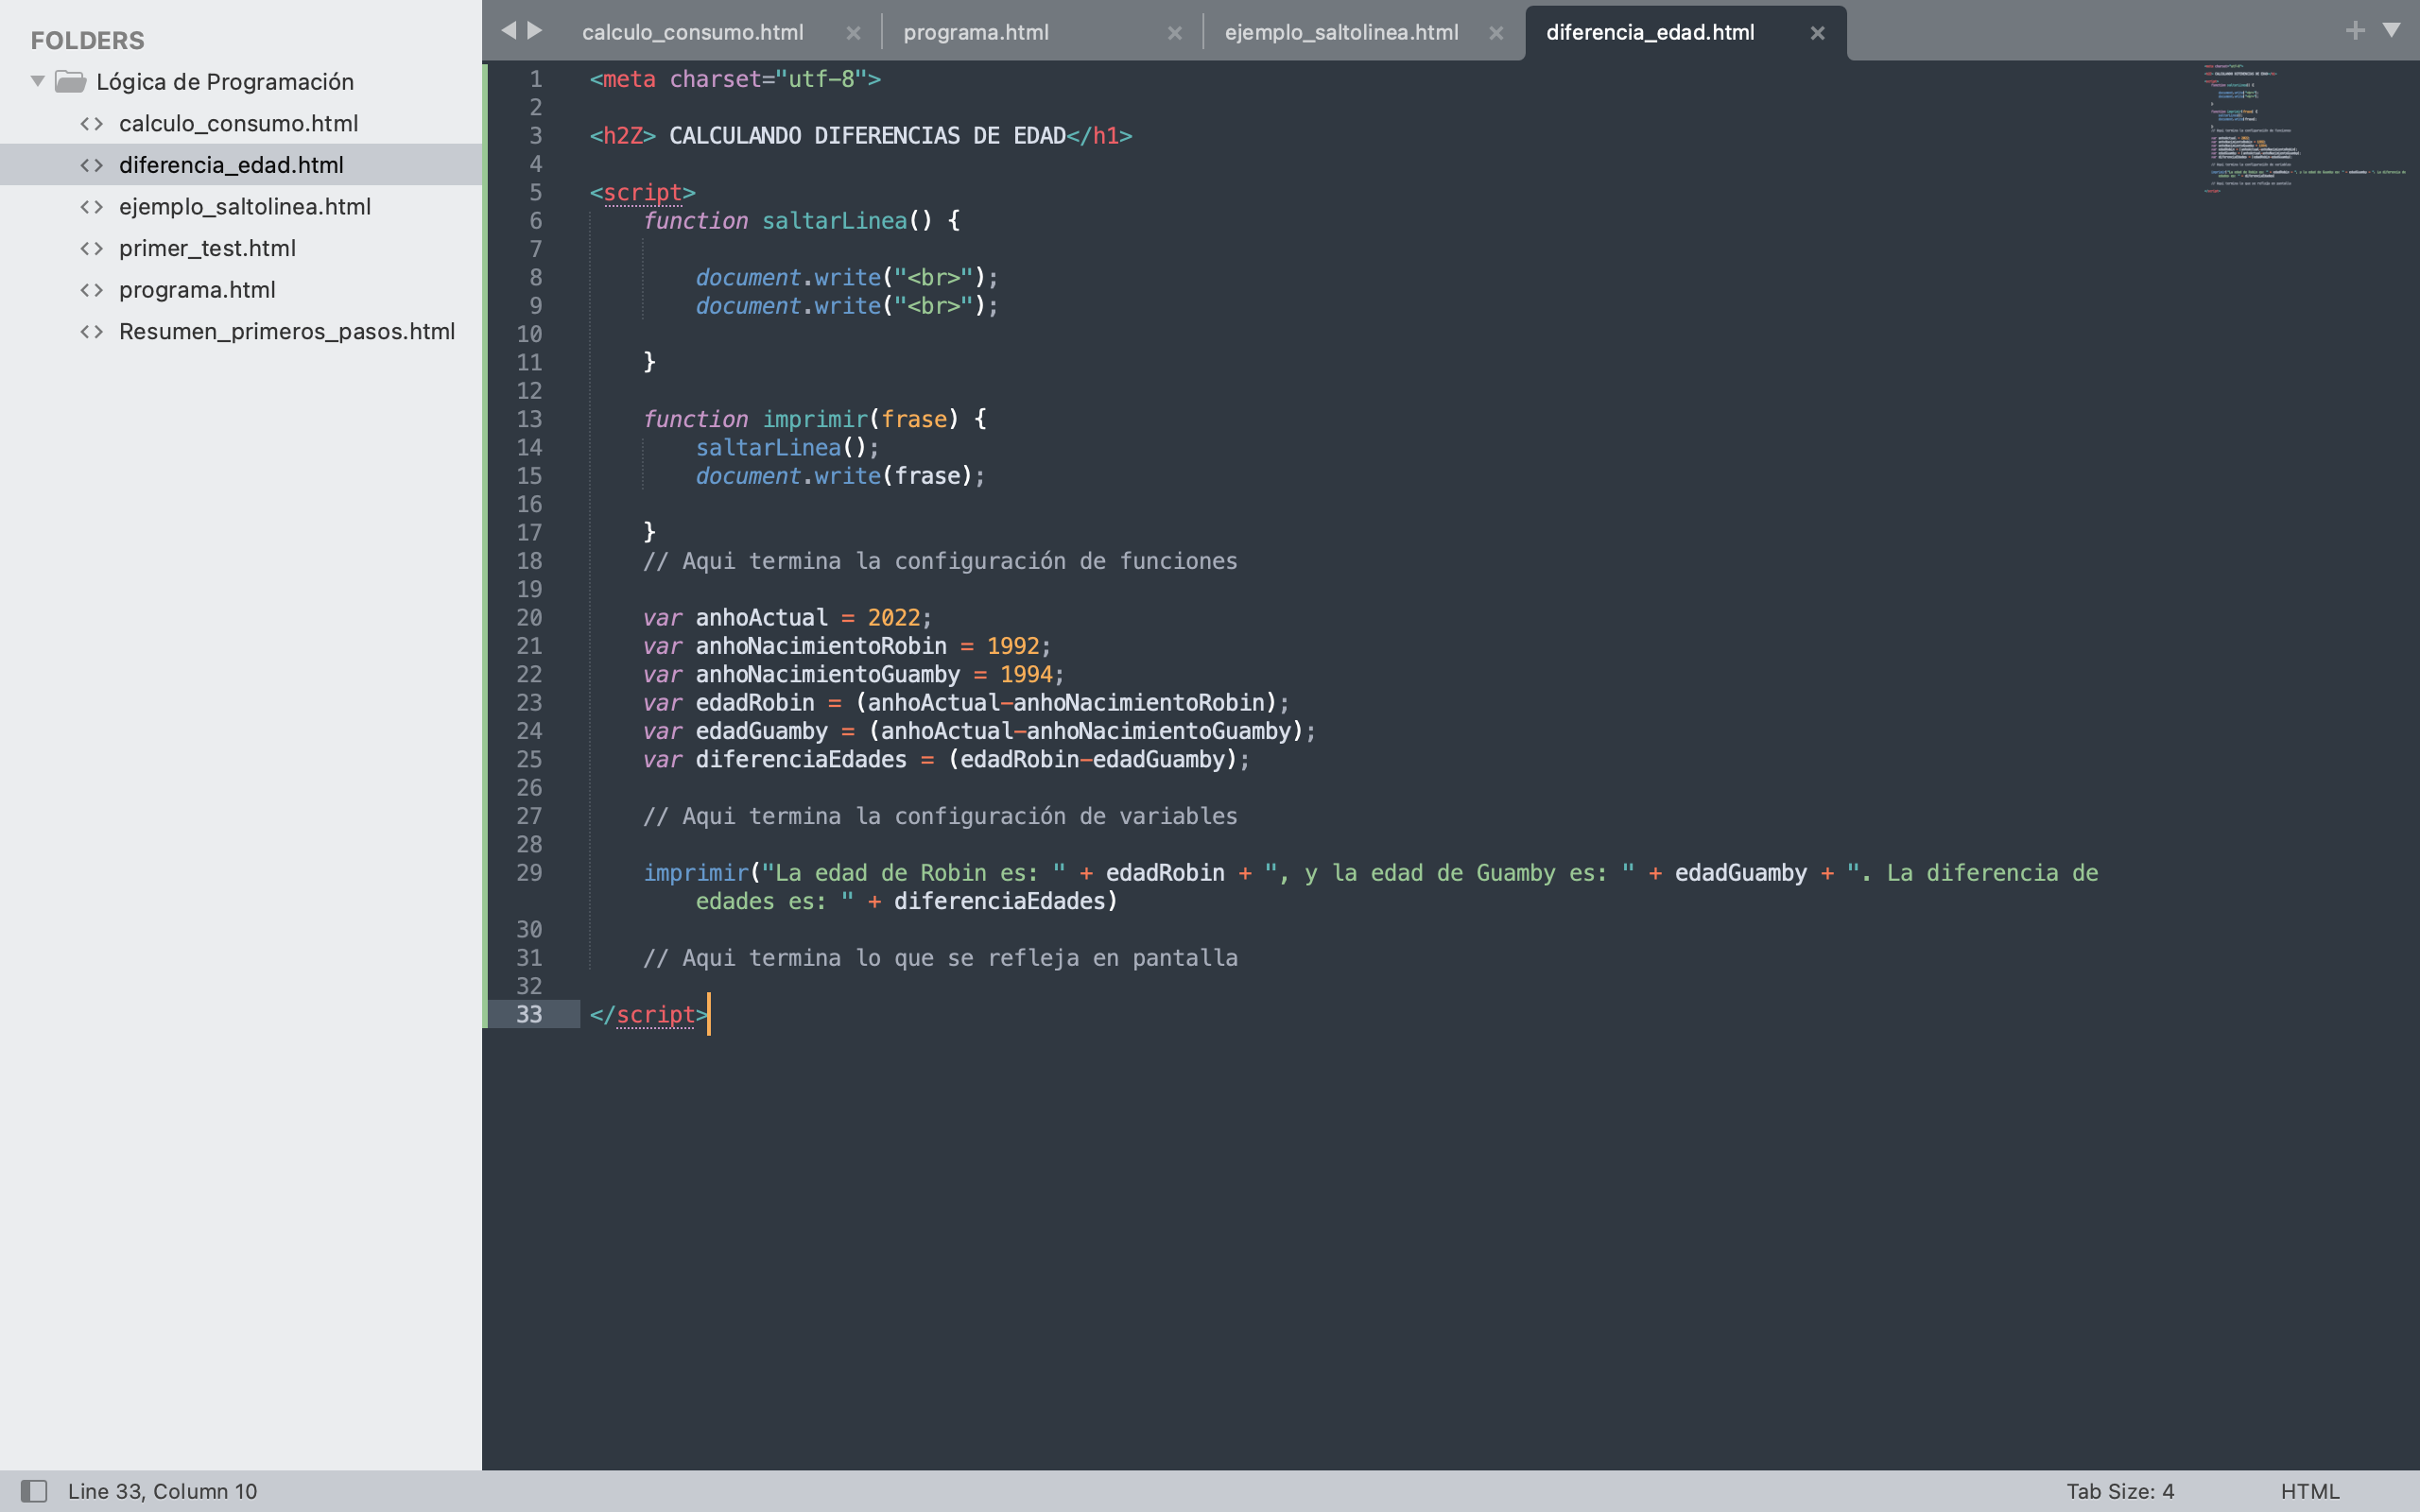Close the calculo_consumo.html tab
2420x1512 pixels.
pyautogui.click(x=853, y=33)
